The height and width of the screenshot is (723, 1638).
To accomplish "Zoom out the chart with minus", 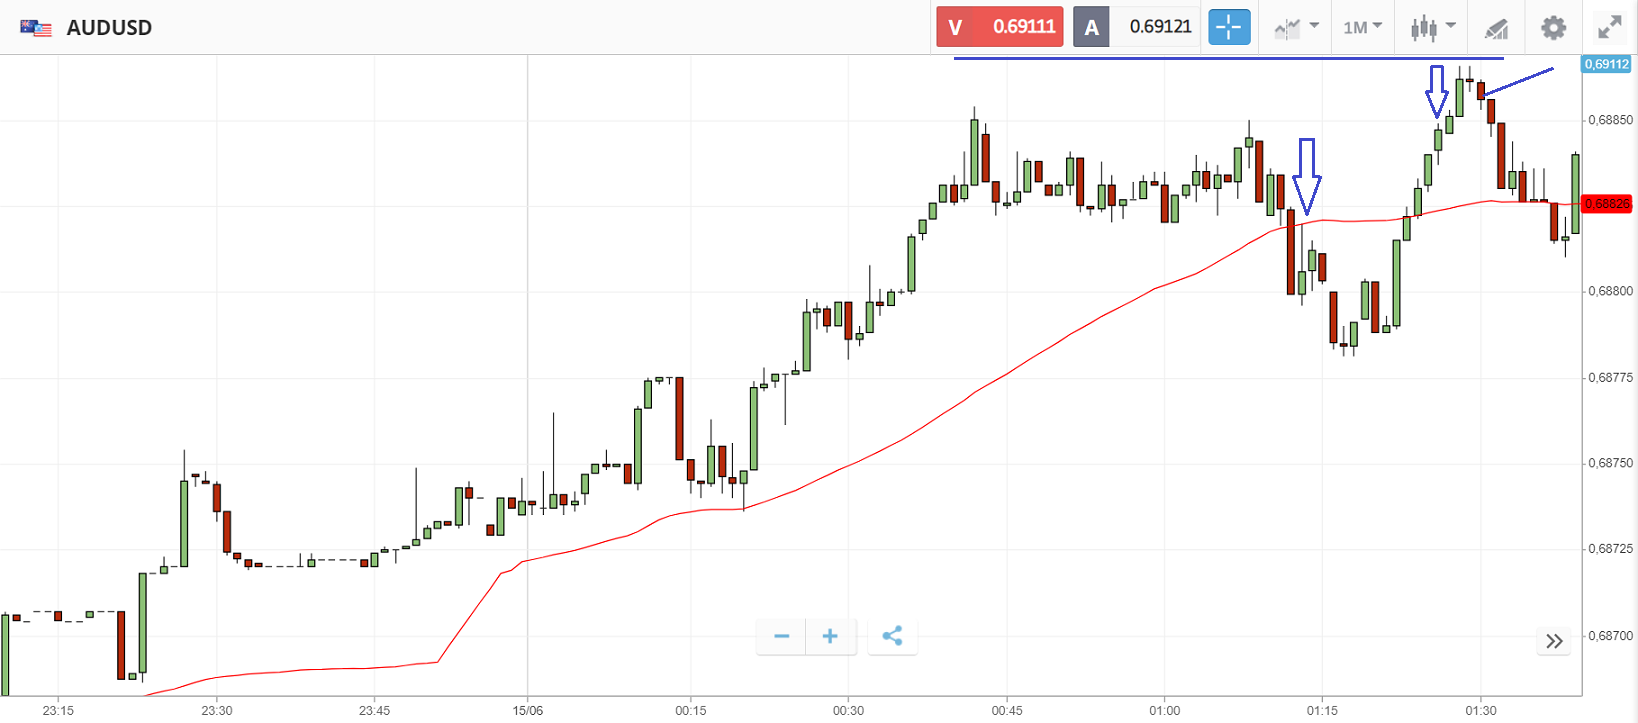I will tap(782, 636).
